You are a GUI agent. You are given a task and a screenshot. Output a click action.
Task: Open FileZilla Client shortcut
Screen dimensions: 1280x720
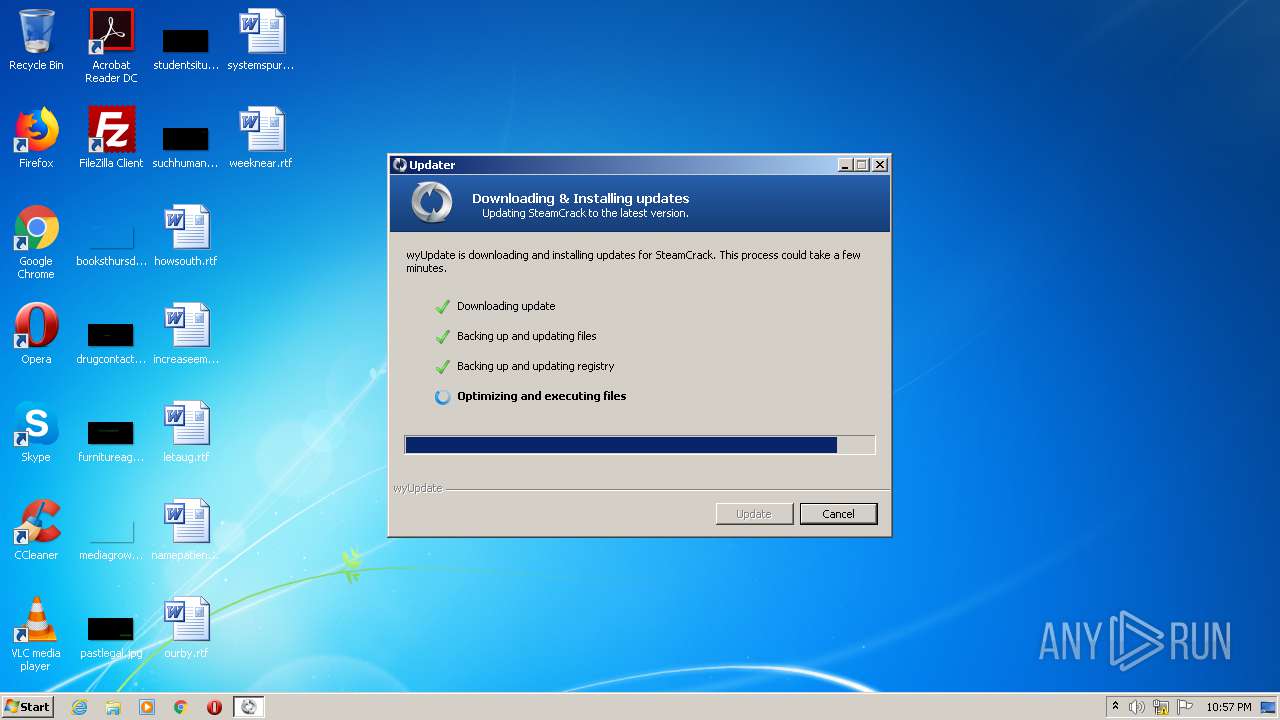(111, 138)
